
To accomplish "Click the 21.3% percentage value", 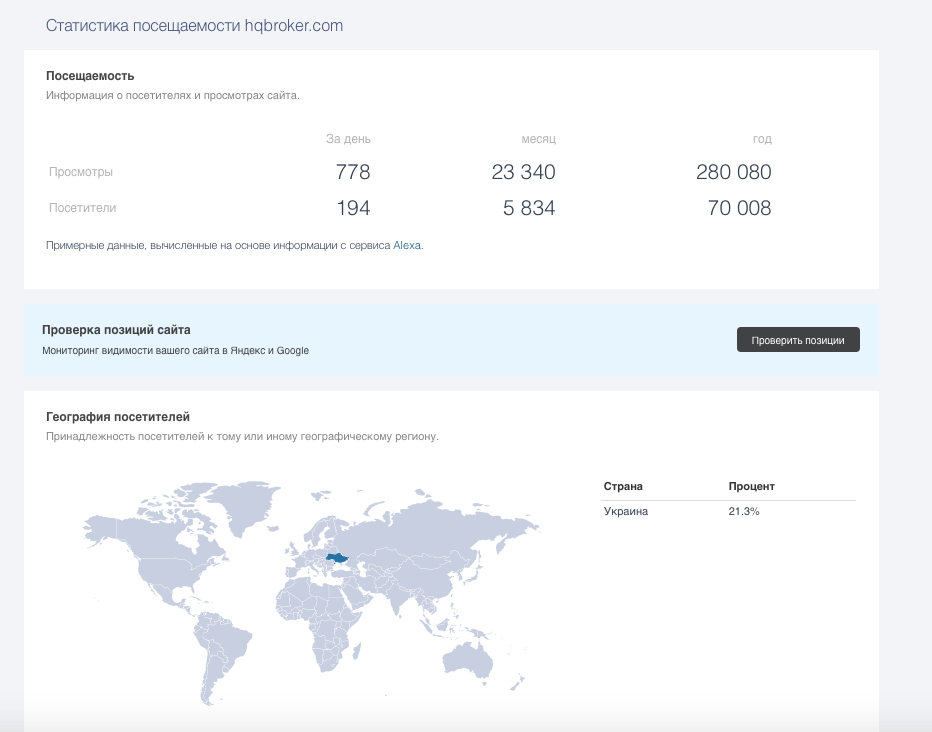I will point(744,511).
